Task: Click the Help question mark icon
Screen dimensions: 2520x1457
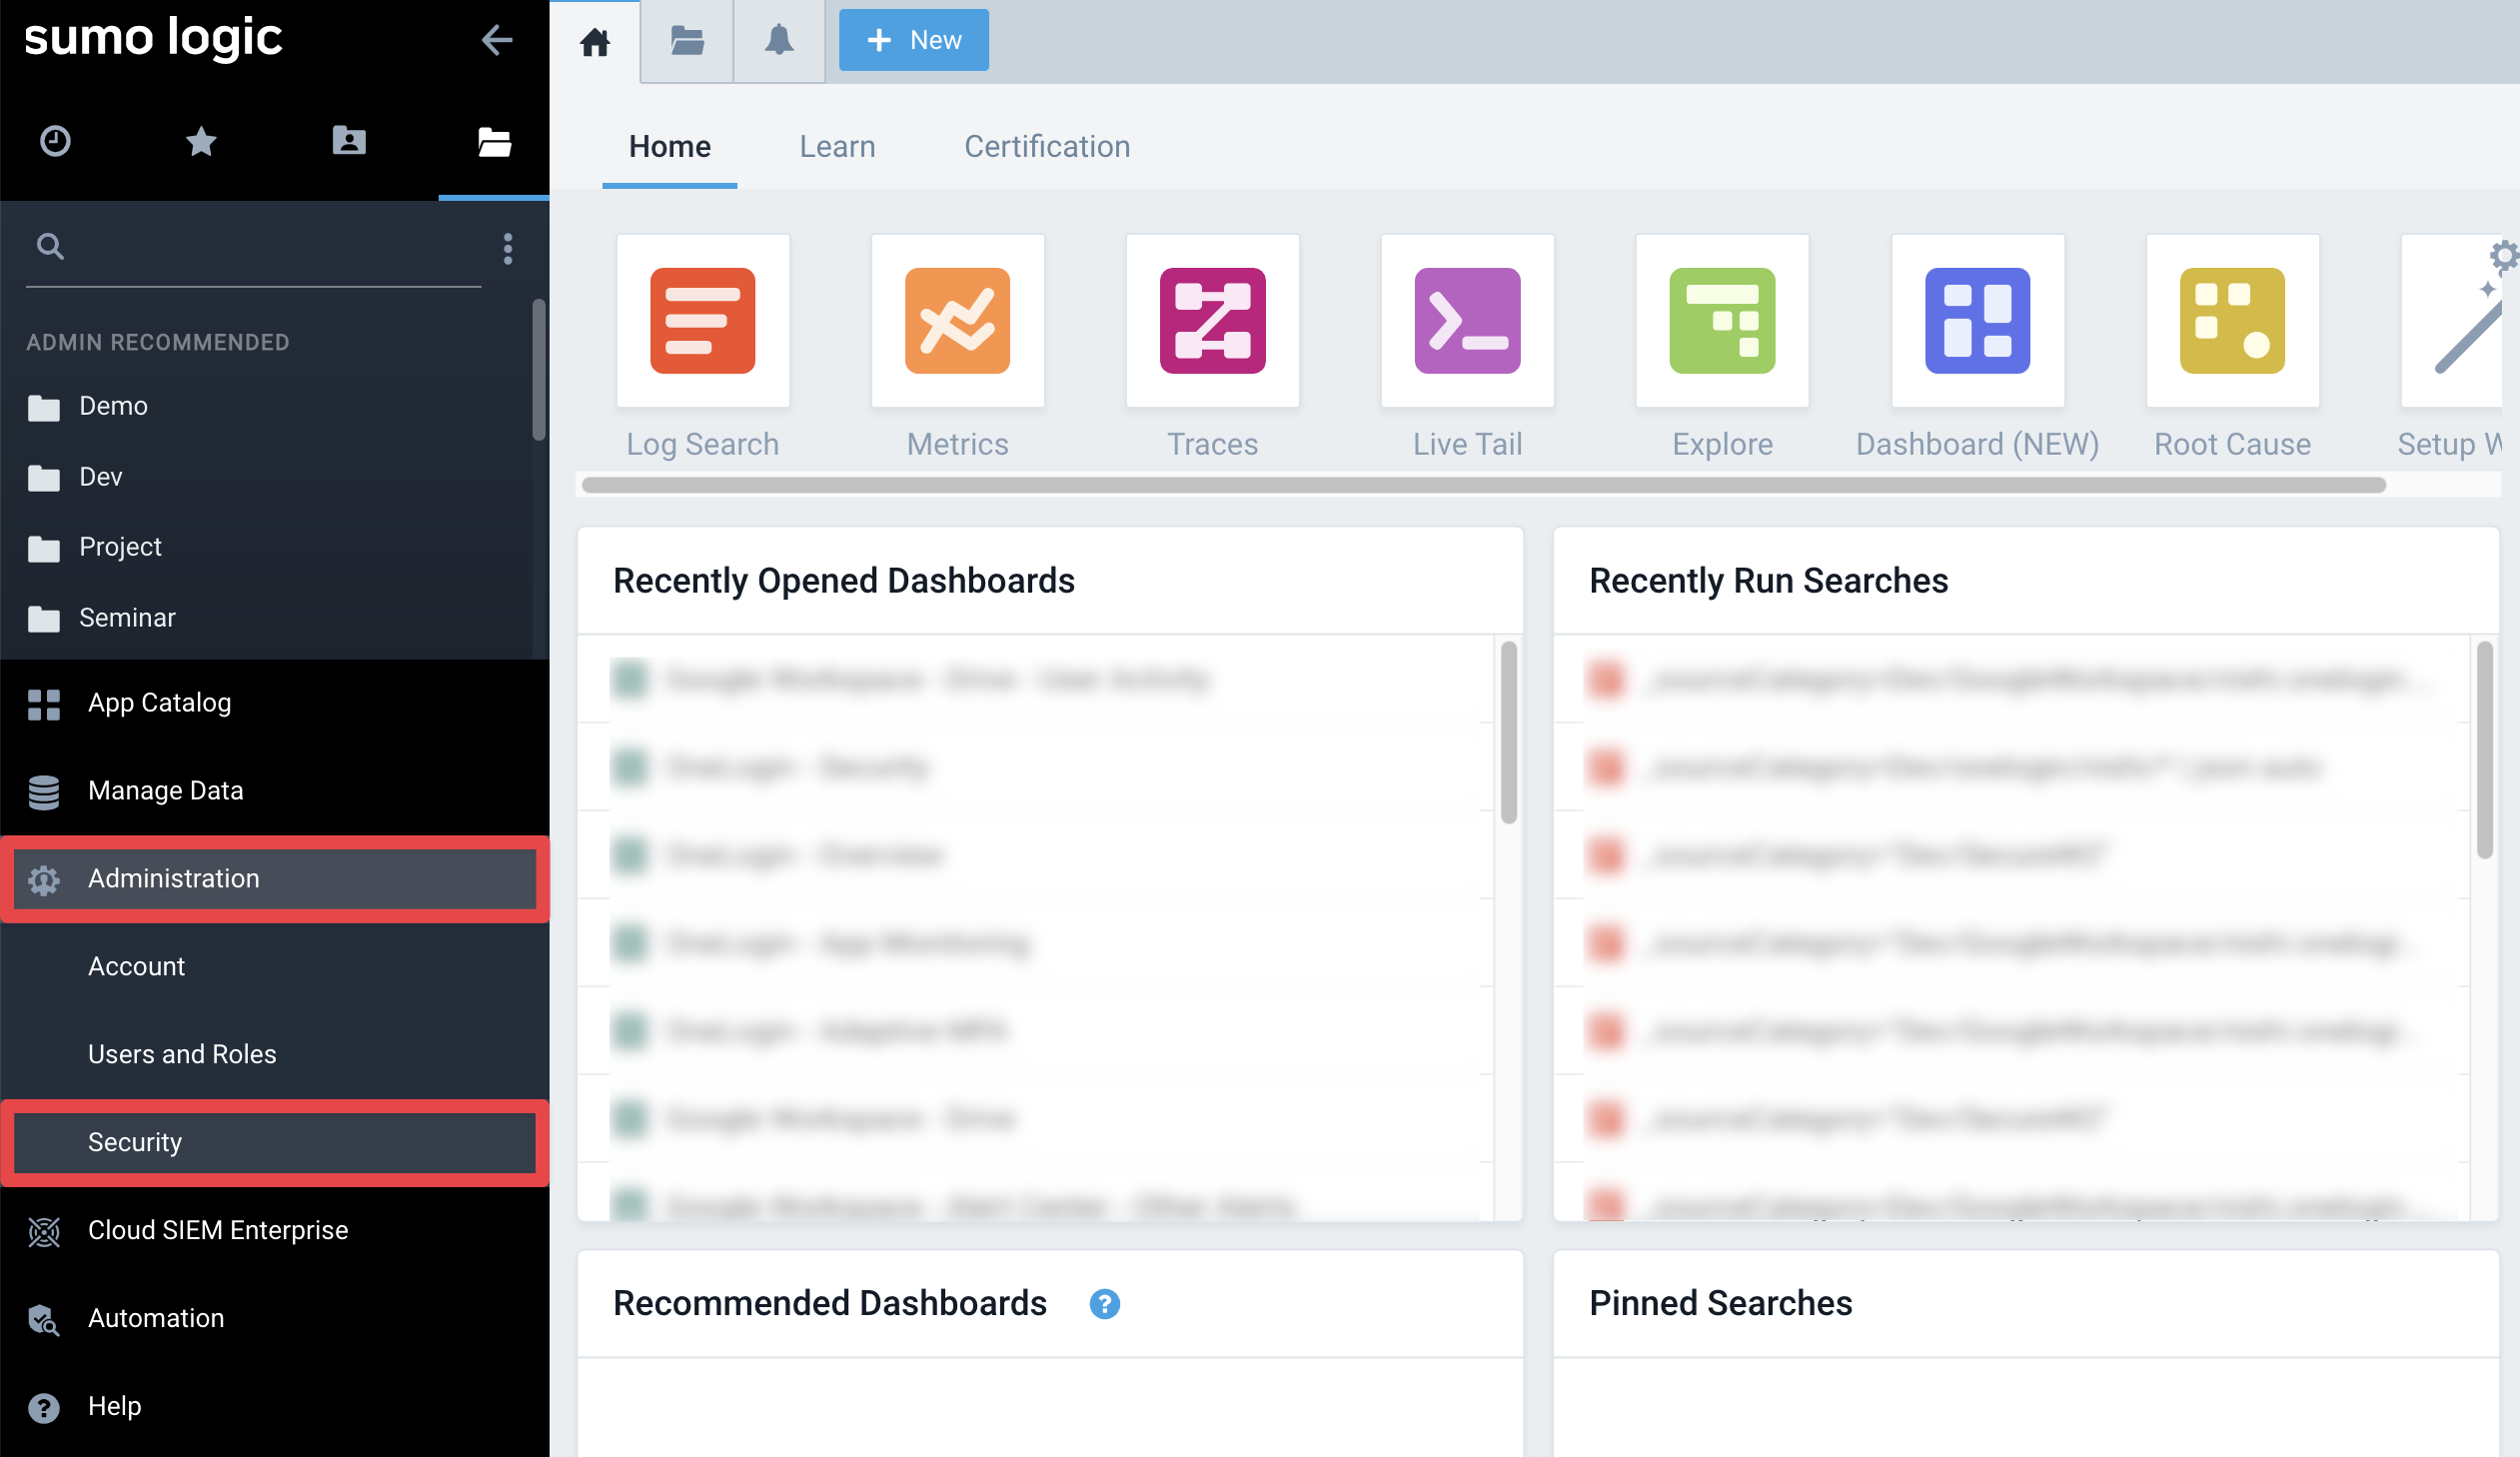Action: [44, 1408]
